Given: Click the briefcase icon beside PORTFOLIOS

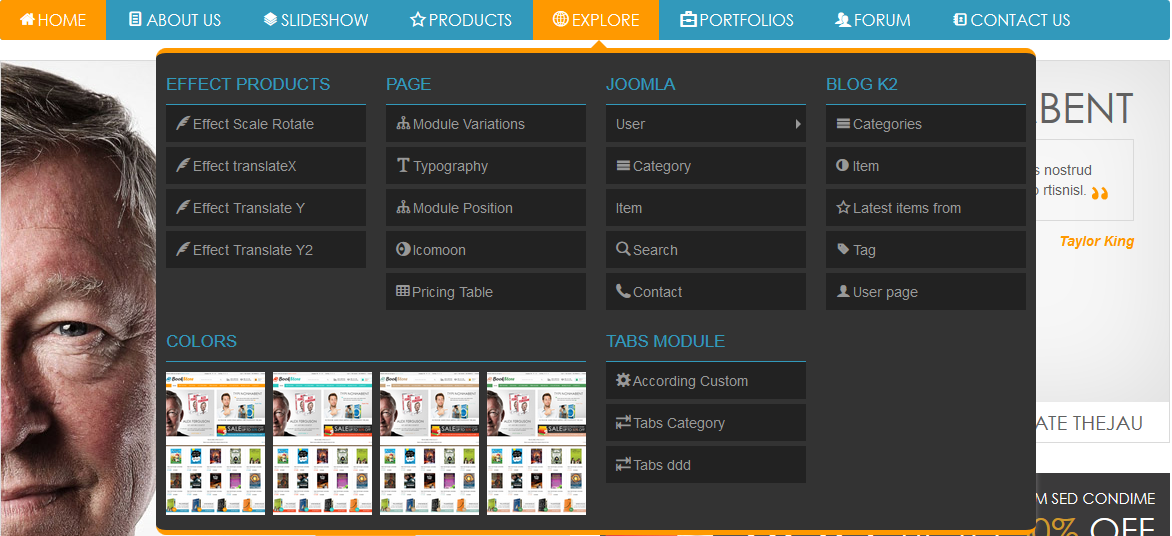Looking at the screenshot, I should pyautogui.click(x=688, y=19).
